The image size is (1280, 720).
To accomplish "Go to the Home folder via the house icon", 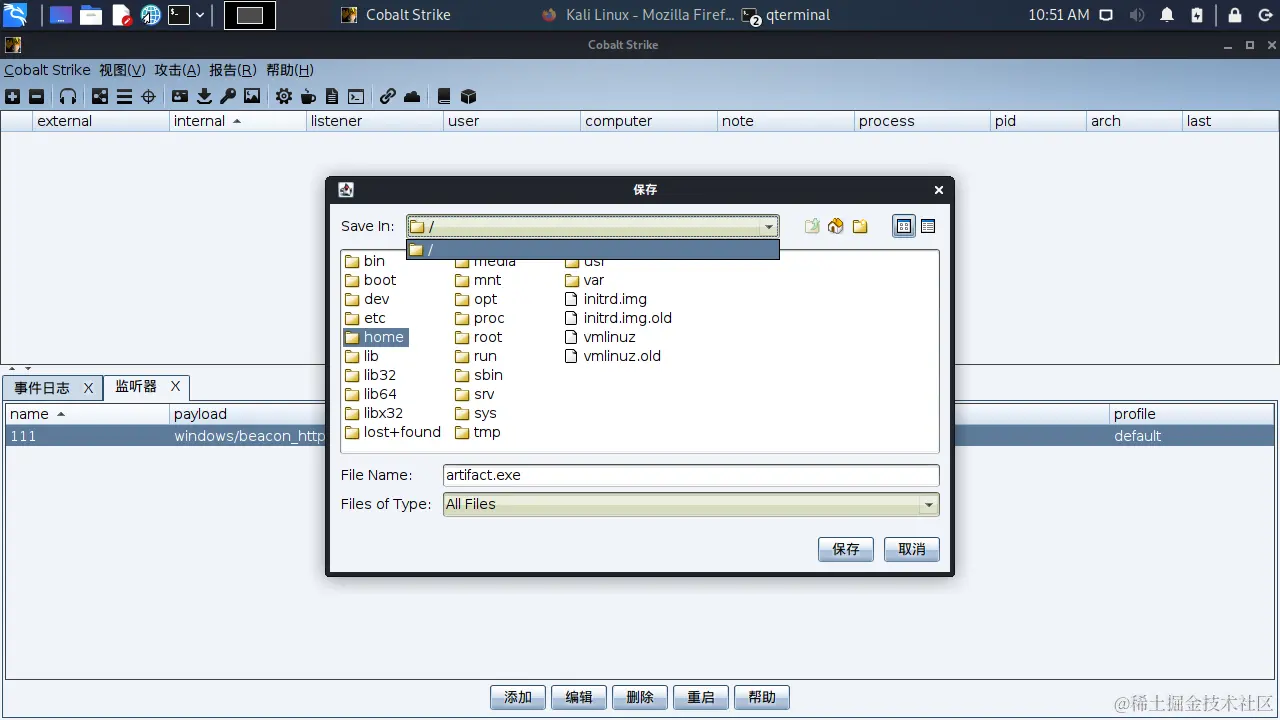I will [x=836, y=226].
